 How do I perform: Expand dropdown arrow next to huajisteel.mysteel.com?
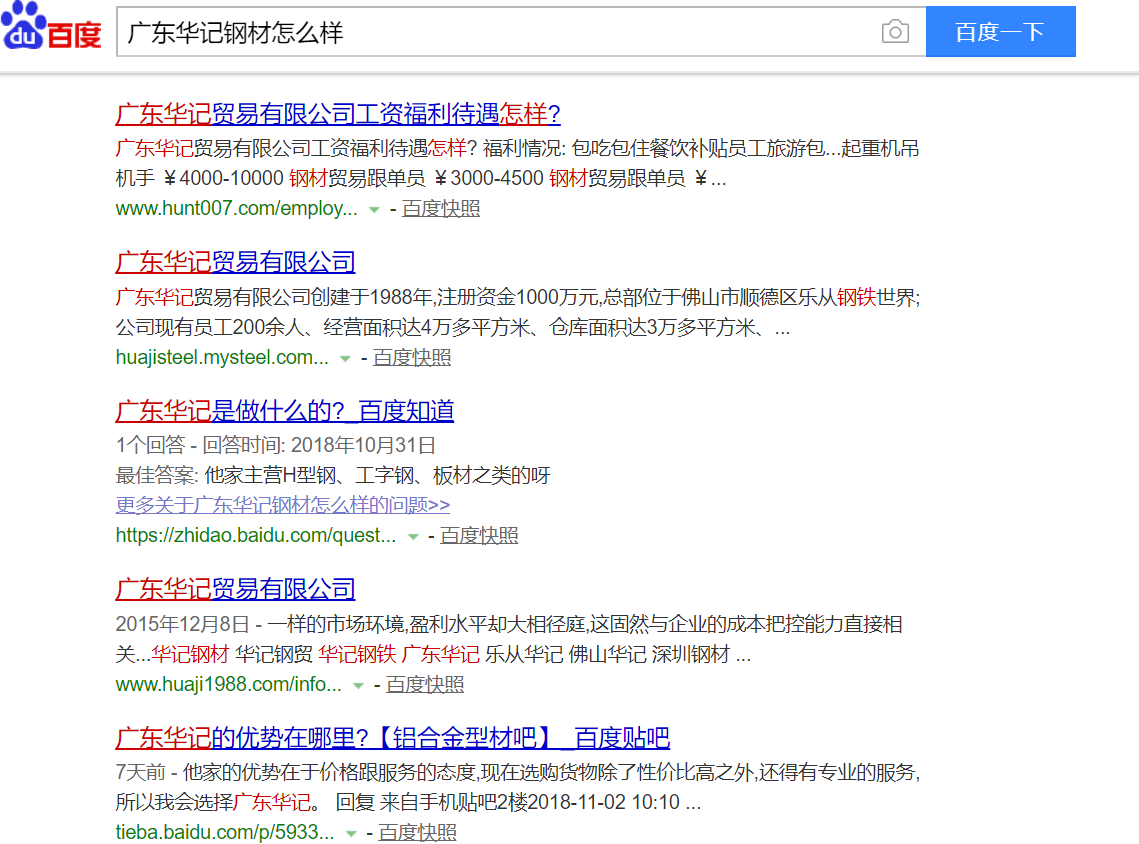(346, 359)
